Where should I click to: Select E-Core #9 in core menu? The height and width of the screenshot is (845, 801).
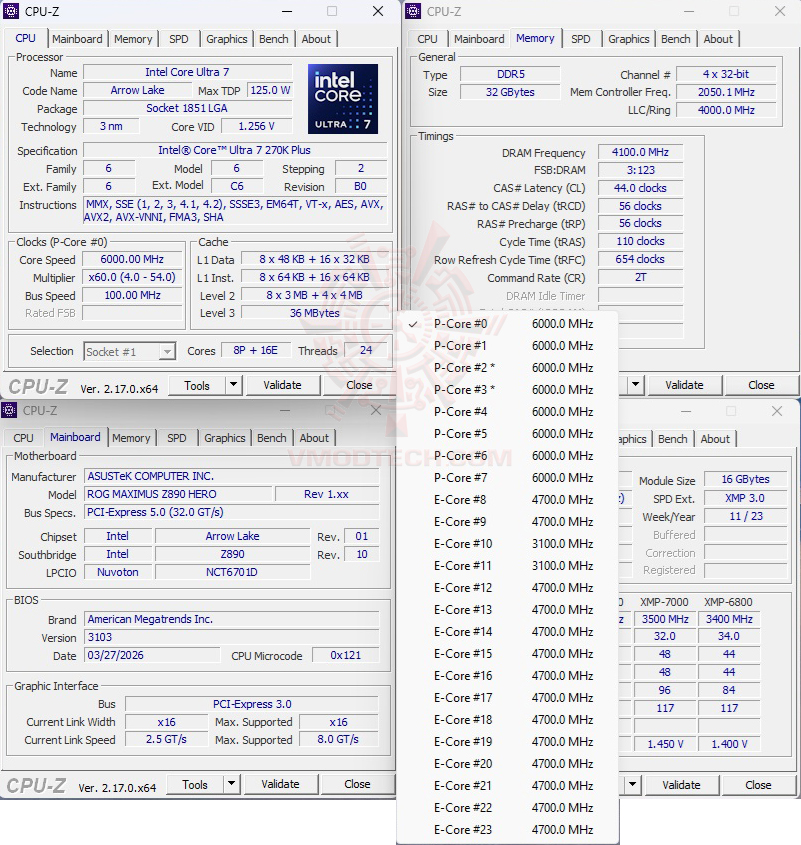pyautogui.click(x=507, y=522)
